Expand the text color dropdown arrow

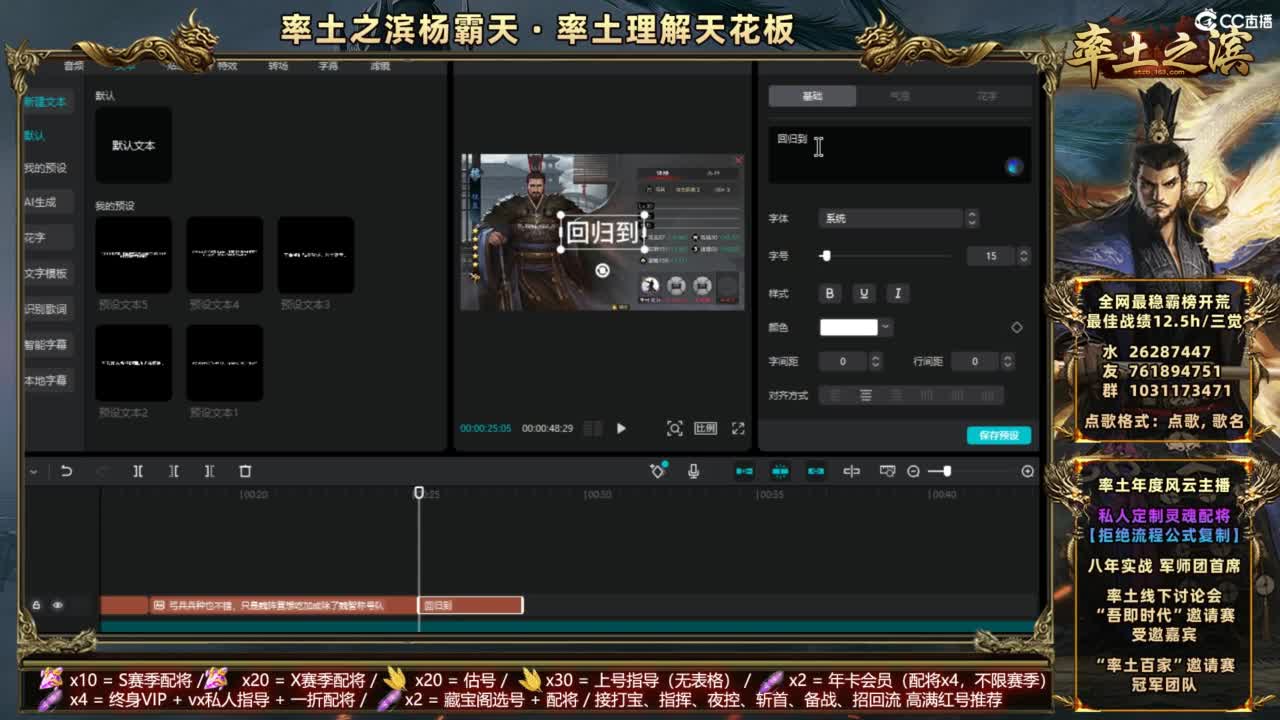point(886,327)
